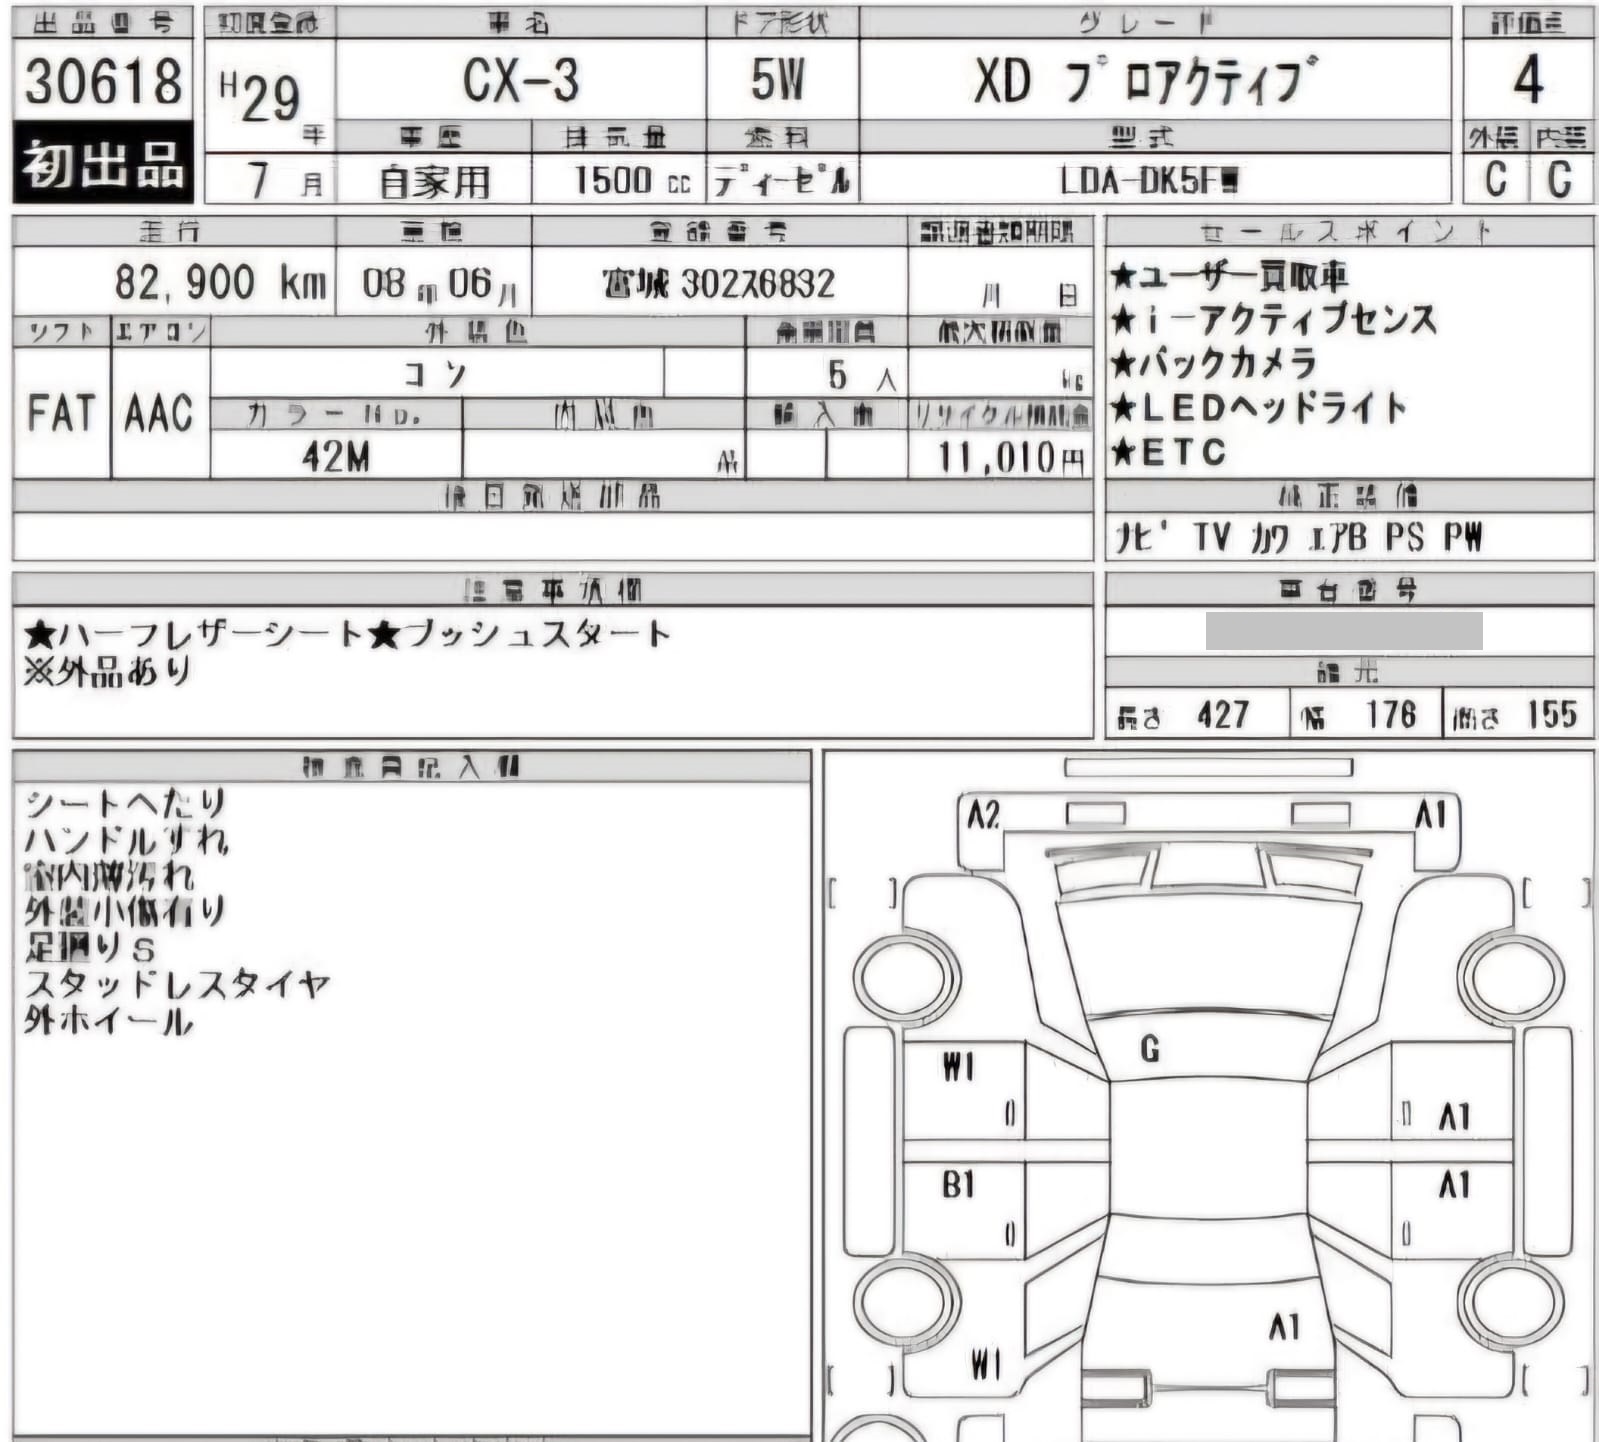Click the inspector note 外ホイール
Viewport: 1599px width, 1442px height.
(x=108, y=1021)
